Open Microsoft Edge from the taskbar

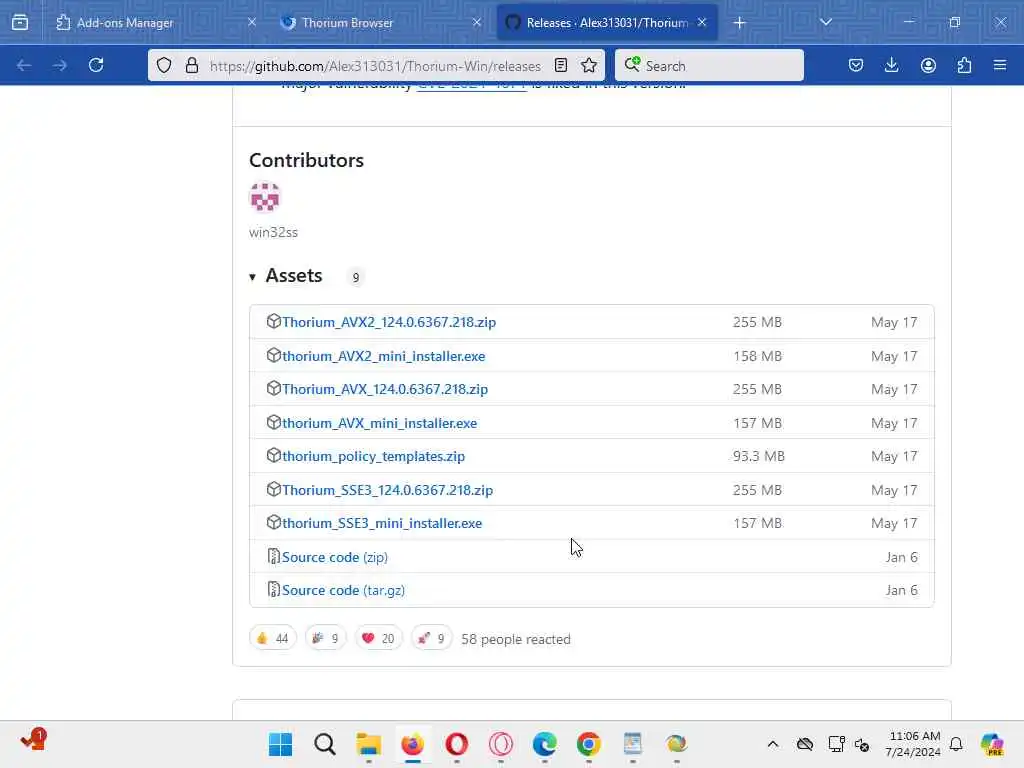click(544, 744)
